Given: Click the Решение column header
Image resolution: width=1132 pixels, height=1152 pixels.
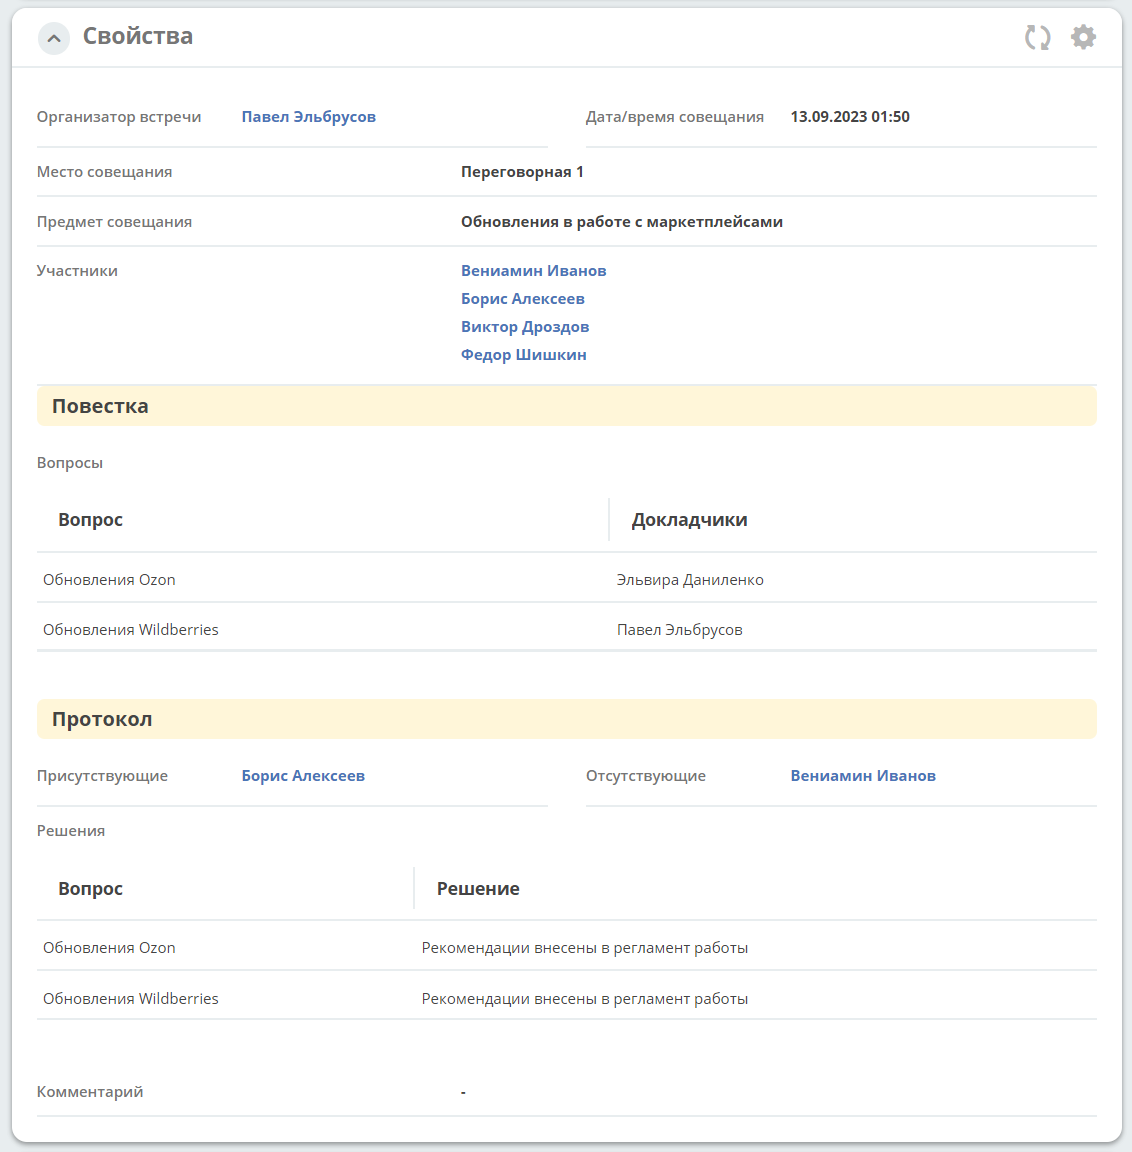Looking at the screenshot, I should [478, 889].
